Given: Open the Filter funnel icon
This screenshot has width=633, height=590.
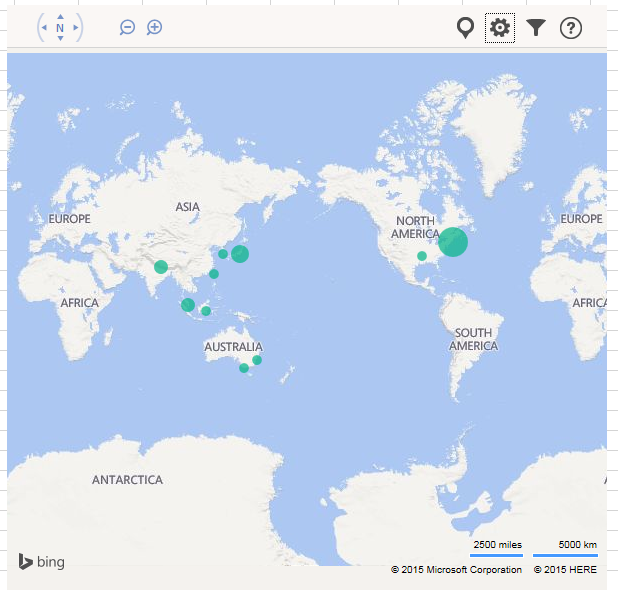Looking at the screenshot, I should click(x=536, y=28).
